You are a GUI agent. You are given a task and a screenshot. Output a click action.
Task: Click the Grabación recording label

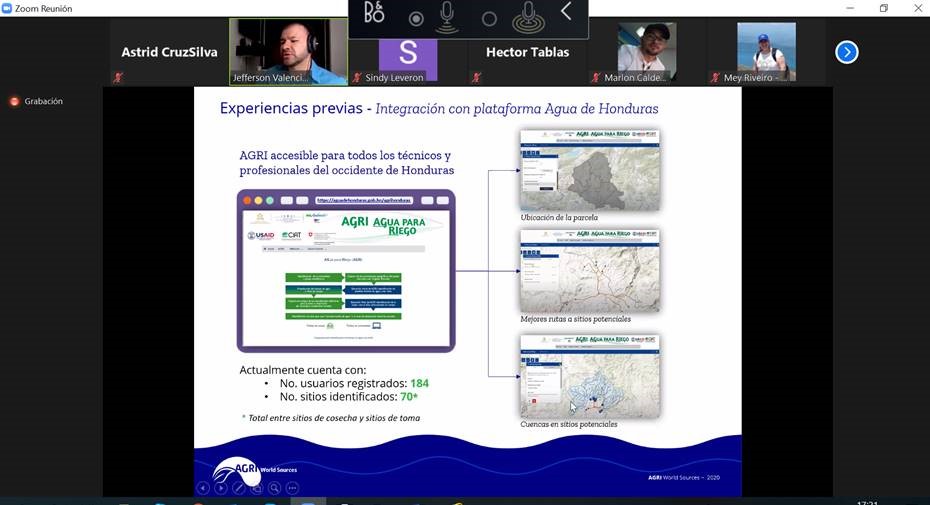[43, 101]
